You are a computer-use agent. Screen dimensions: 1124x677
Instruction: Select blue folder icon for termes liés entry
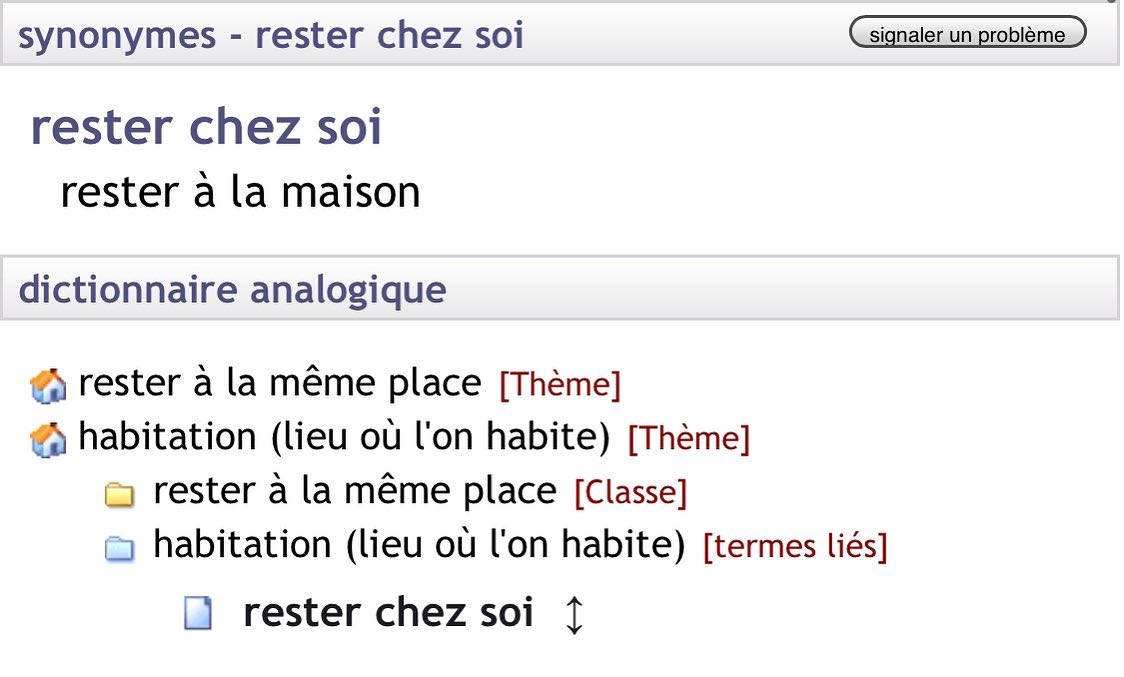[x=119, y=549]
